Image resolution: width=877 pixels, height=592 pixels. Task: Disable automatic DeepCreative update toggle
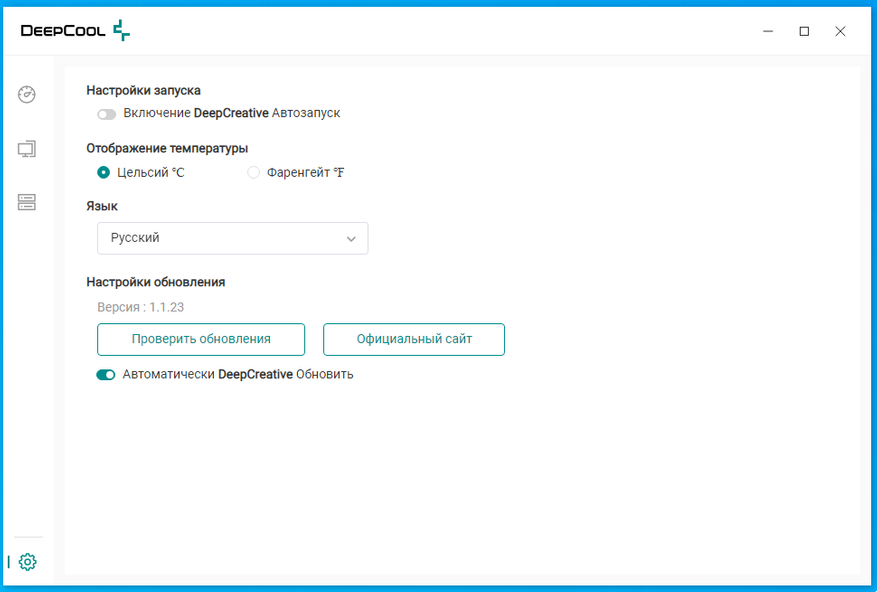coord(106,374)
